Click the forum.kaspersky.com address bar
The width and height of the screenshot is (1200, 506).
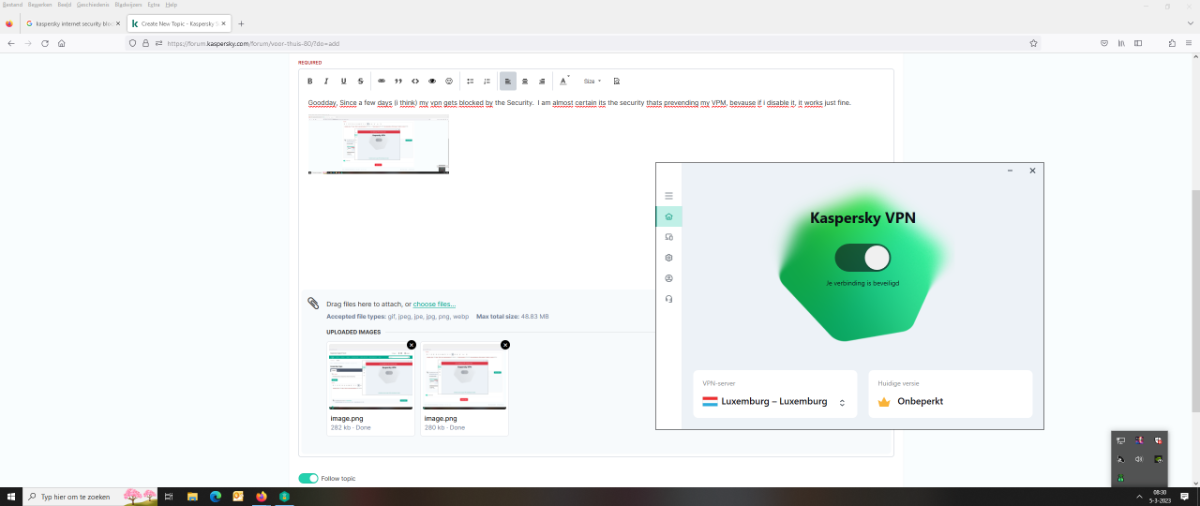585,43
